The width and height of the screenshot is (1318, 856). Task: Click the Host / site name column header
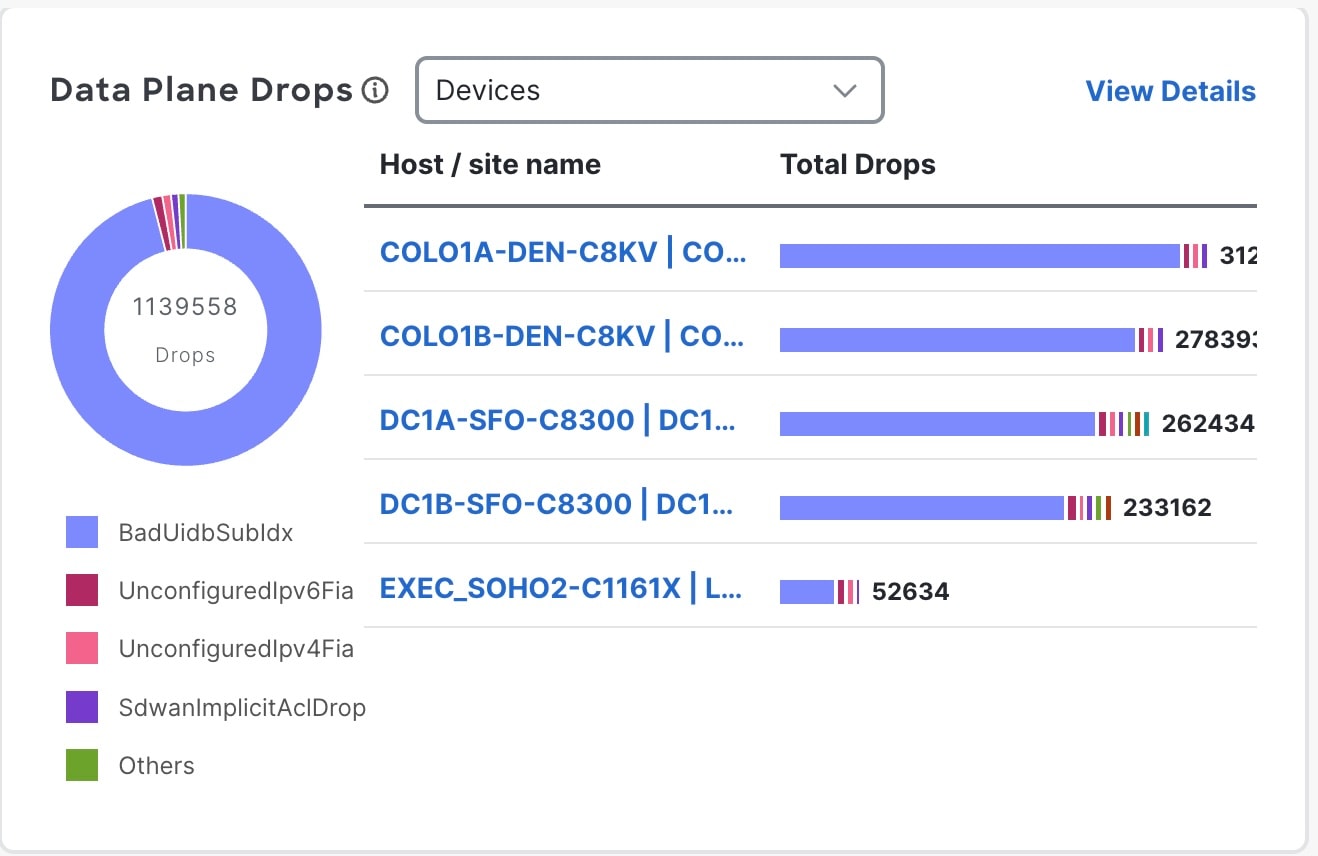point(490,164)
